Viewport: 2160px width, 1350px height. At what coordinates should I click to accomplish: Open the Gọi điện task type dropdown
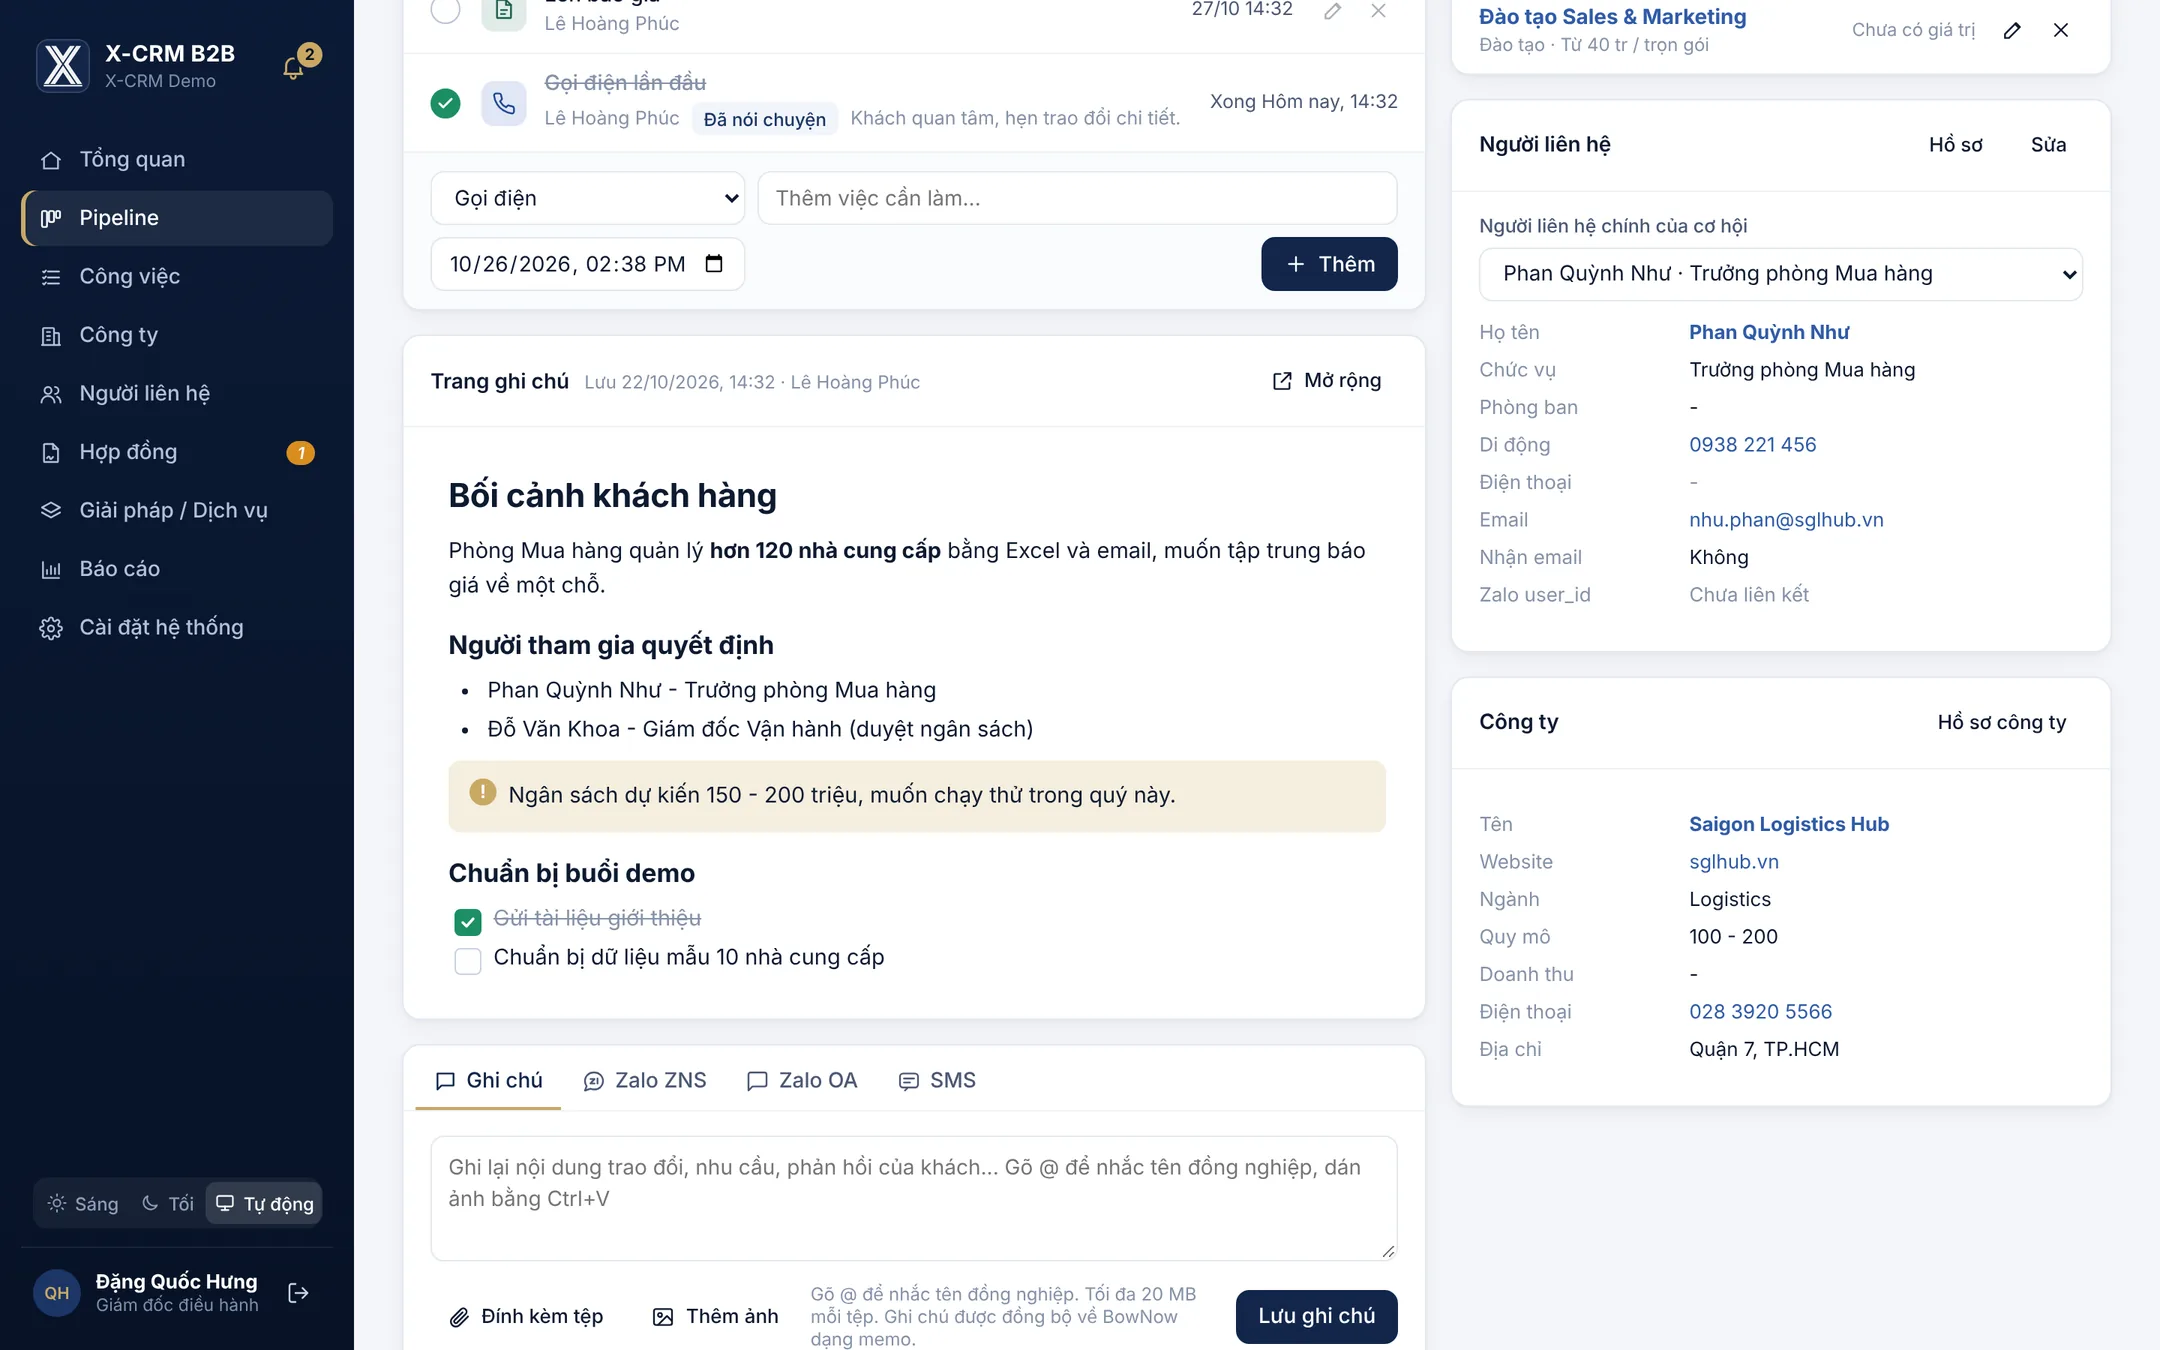[588, 198]
